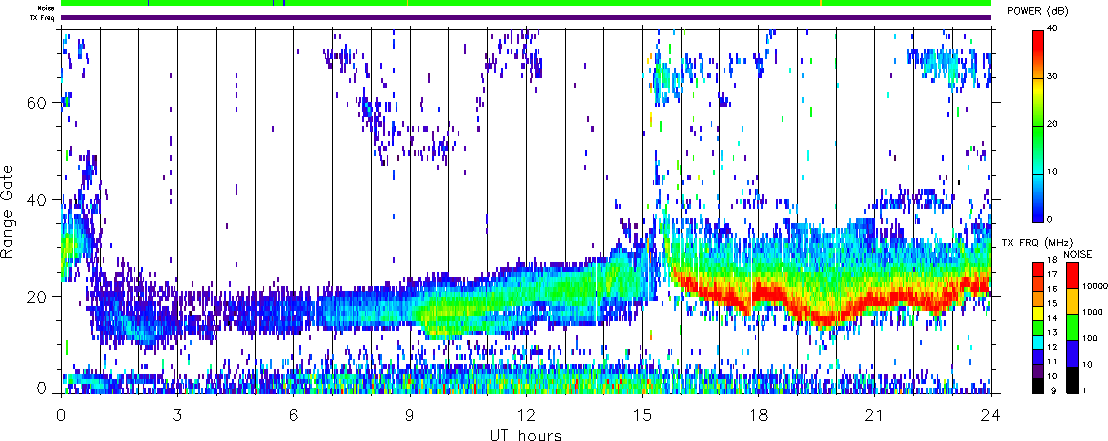Click the '6' tick on UT hours axis
Viewport: 1108px width, 441px height.
pos(294,414)
